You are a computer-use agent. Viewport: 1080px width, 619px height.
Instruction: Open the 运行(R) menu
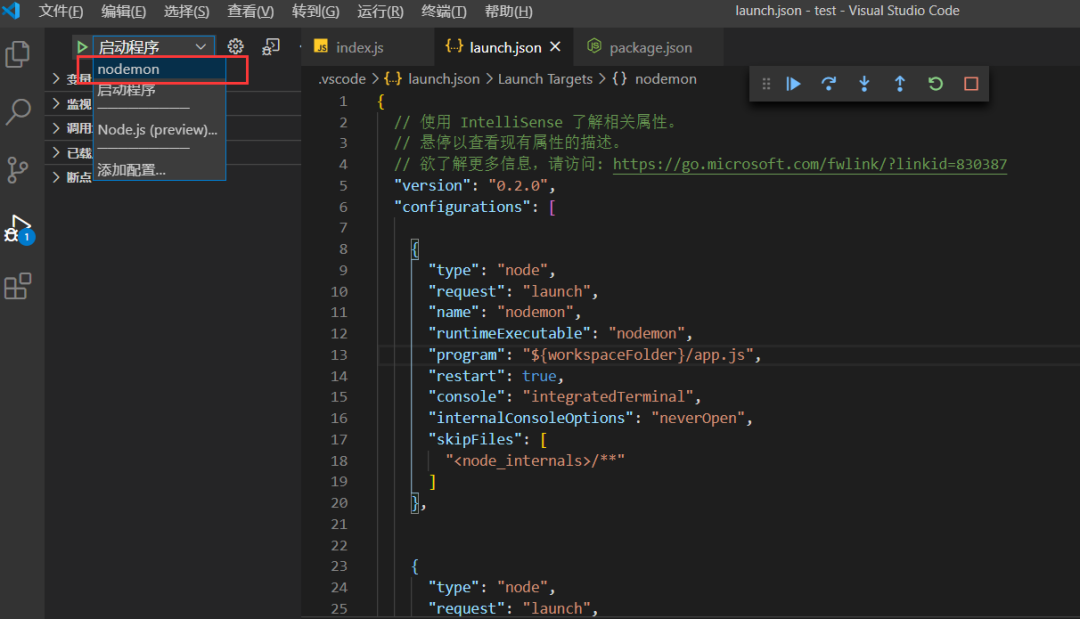pyautogui.click(x=380, y=11)
